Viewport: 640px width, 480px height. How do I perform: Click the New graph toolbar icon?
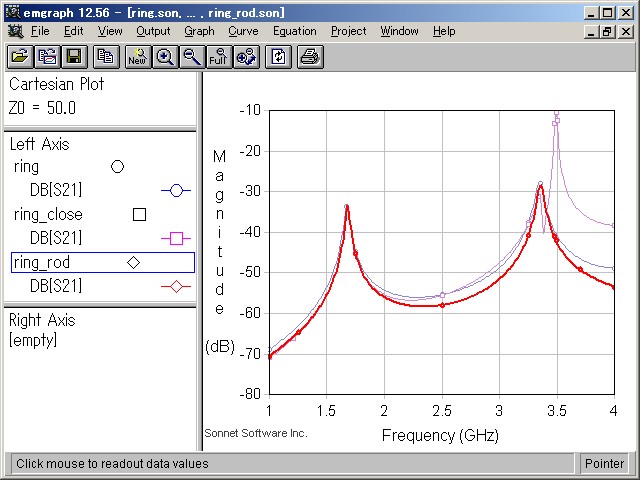point(138,57)
